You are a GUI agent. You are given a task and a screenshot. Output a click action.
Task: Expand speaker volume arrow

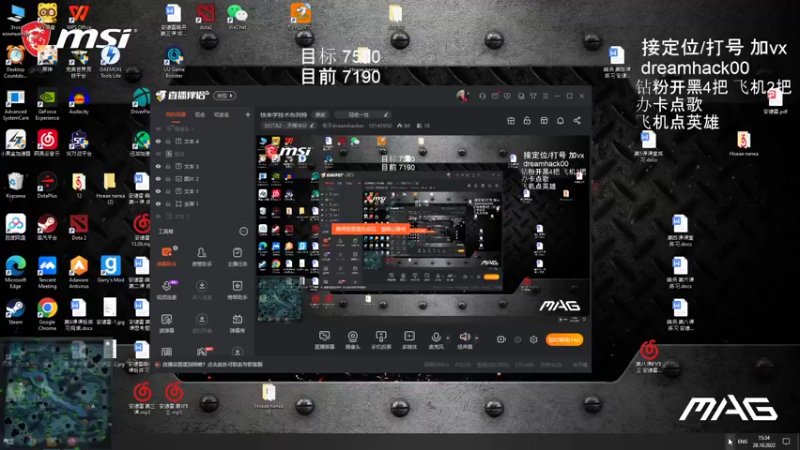click(x=477, y=337)
